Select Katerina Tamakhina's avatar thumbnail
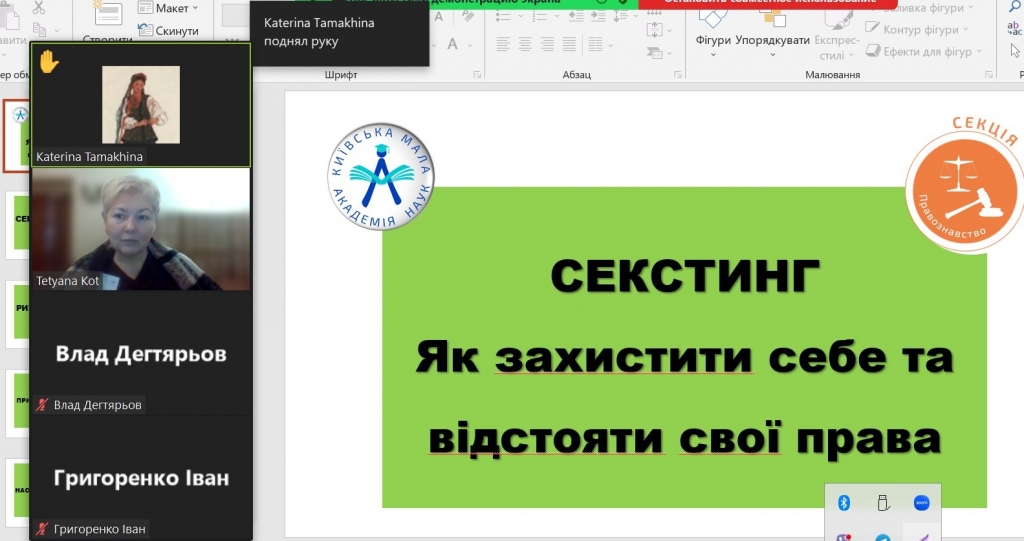Viewport: 1024px width, 541px height. coord(141,105)
